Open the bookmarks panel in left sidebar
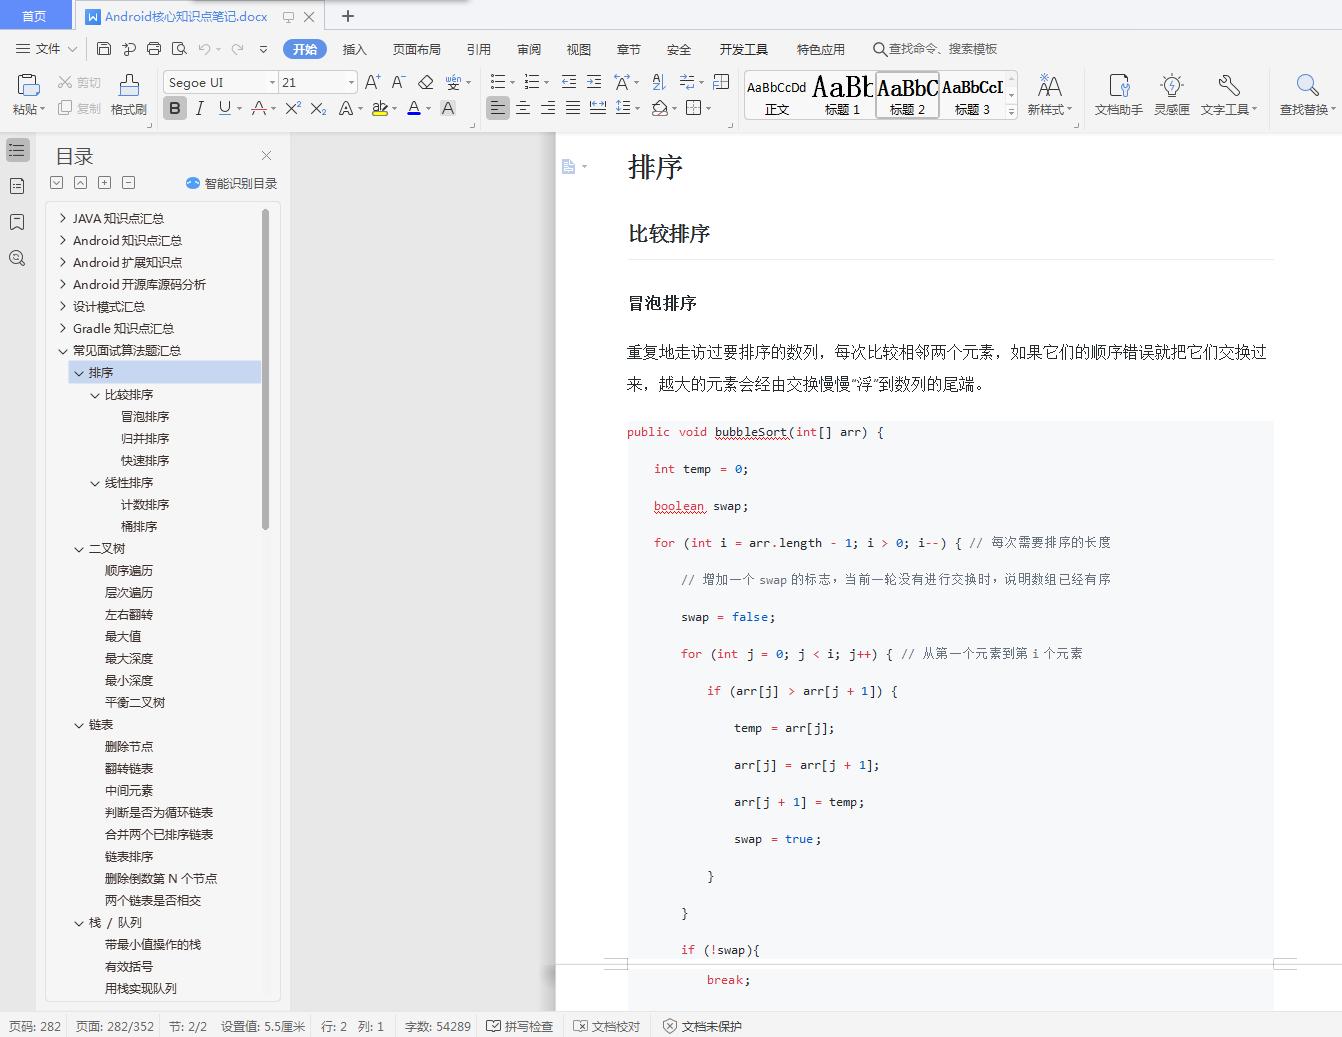 tap(16, 222)
